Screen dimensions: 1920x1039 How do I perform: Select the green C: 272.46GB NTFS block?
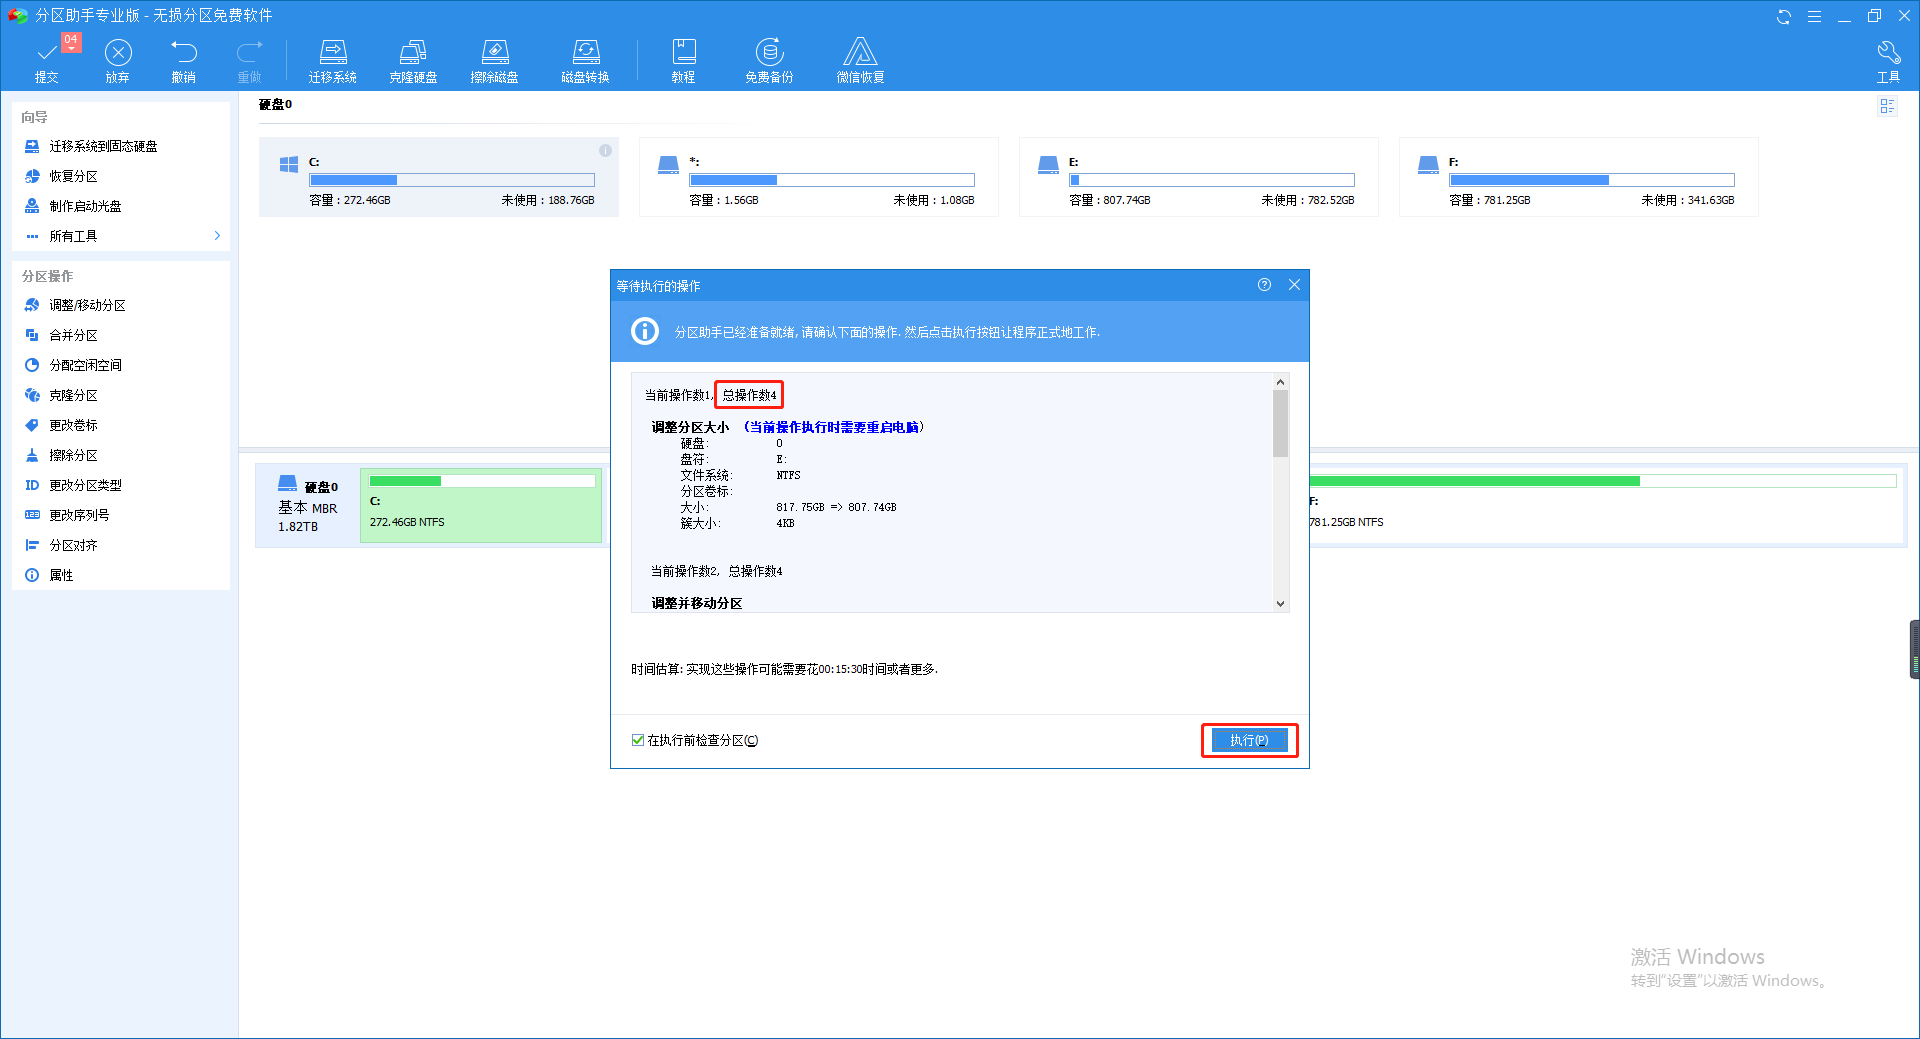481,506
